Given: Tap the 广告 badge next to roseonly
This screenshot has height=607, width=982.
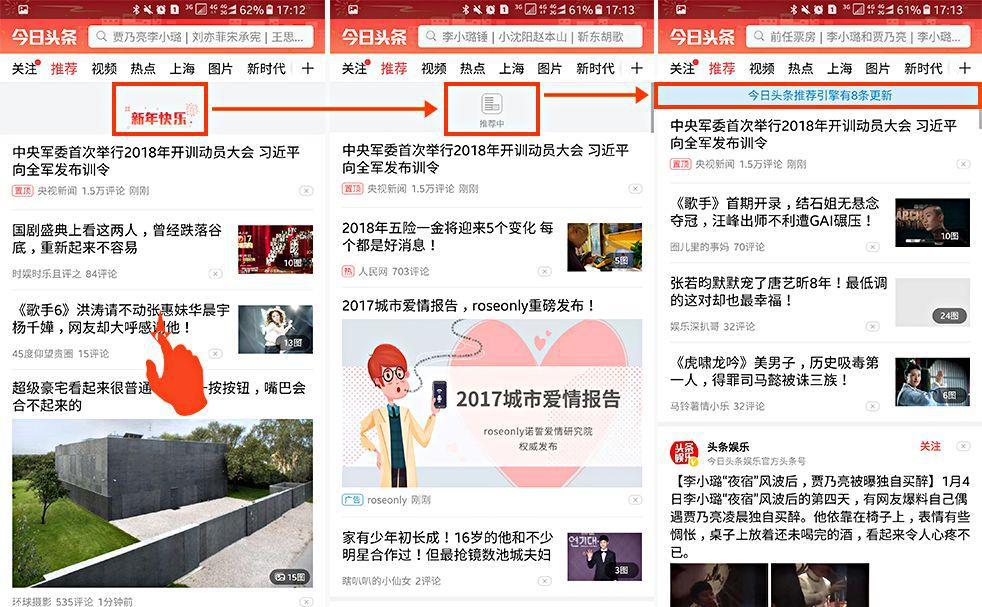Looking at the screenshot, I should 353,500.
